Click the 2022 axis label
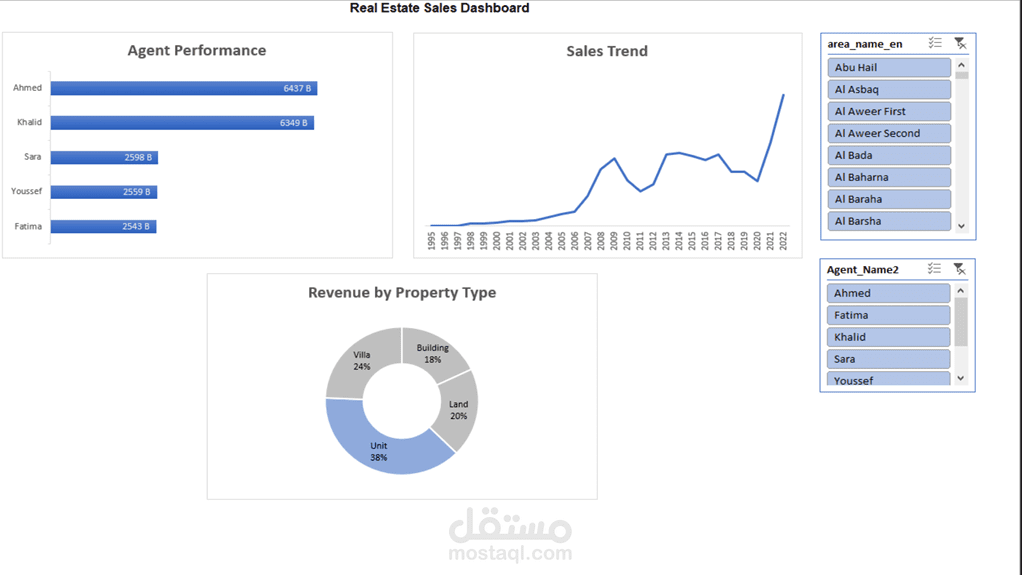Screen dimensions: 1022x576 pos(783,240)
